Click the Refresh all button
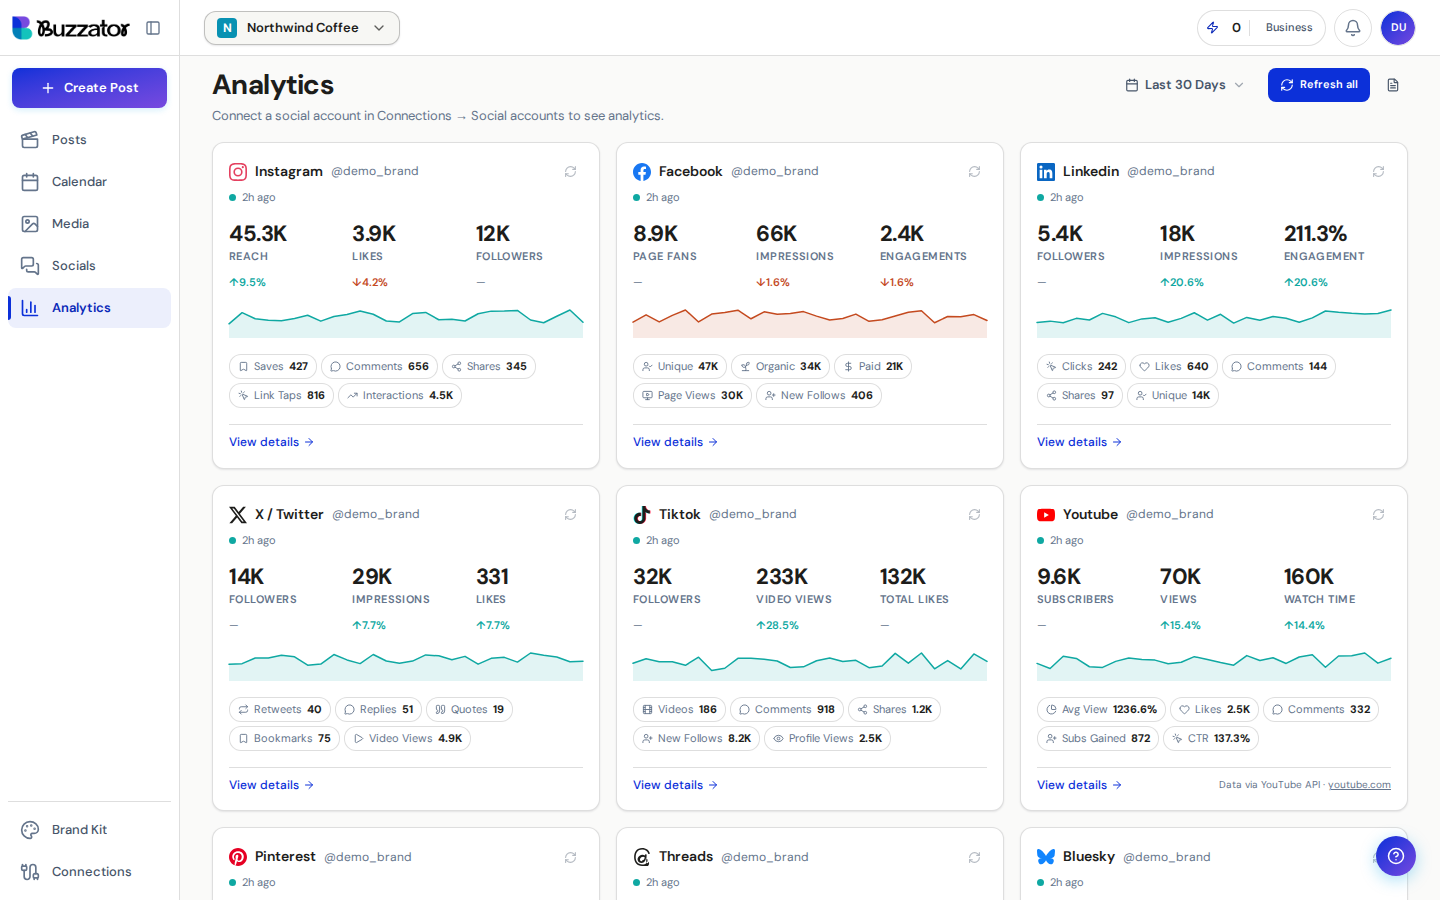 coord(1319,85)
